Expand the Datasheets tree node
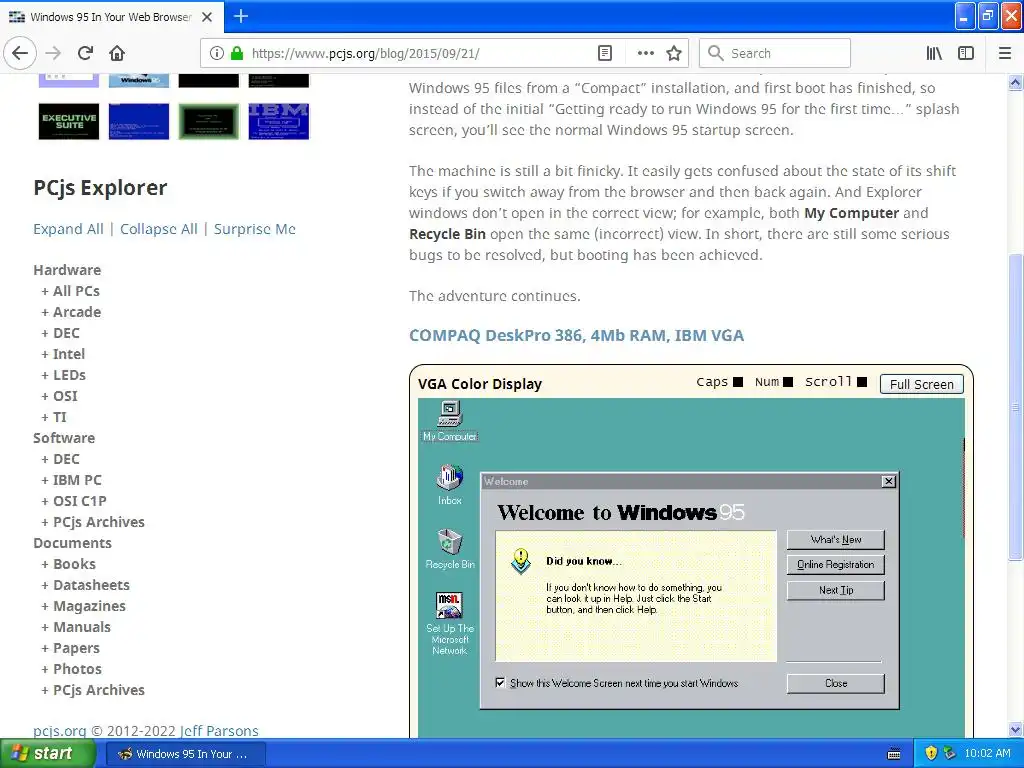Viewport: 1024px width, 768px height. (x=86, y=585)
